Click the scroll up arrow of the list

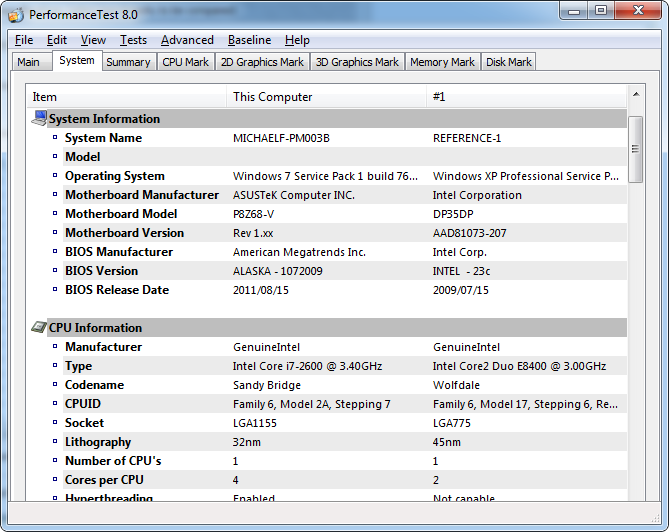tap(636, 94)
